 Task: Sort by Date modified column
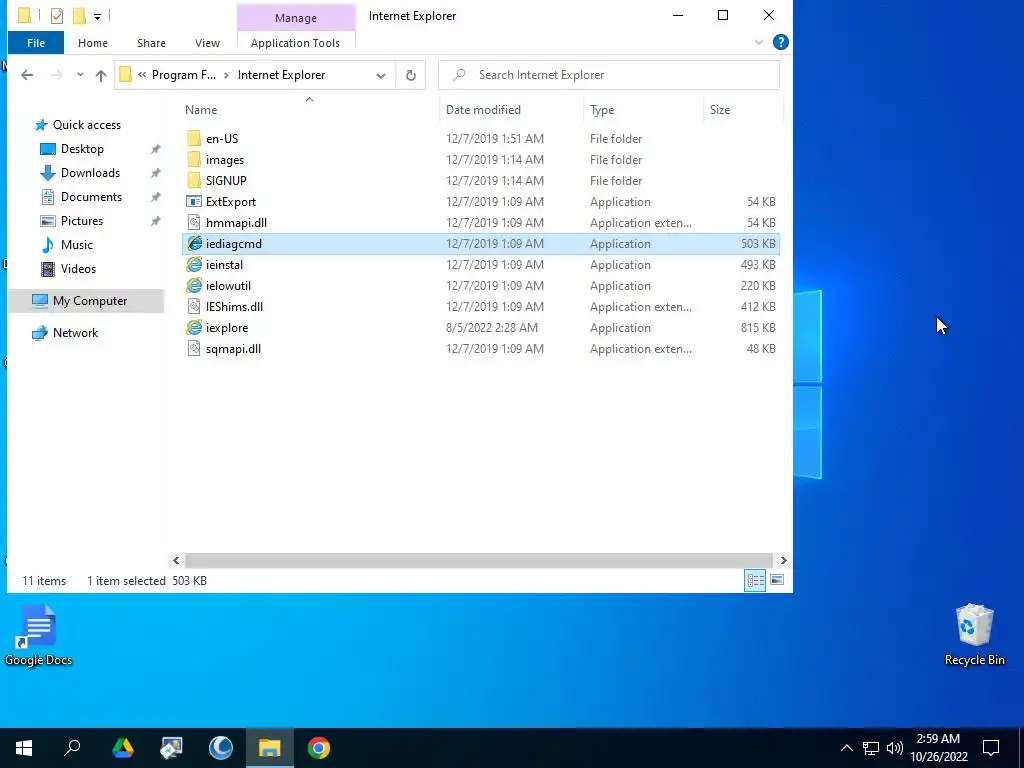[x=511, y=110]
